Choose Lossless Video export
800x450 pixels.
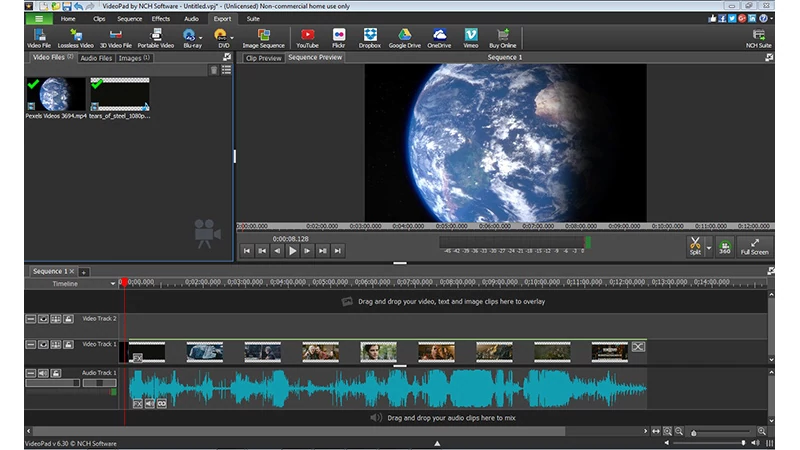(x=76, y=38)
